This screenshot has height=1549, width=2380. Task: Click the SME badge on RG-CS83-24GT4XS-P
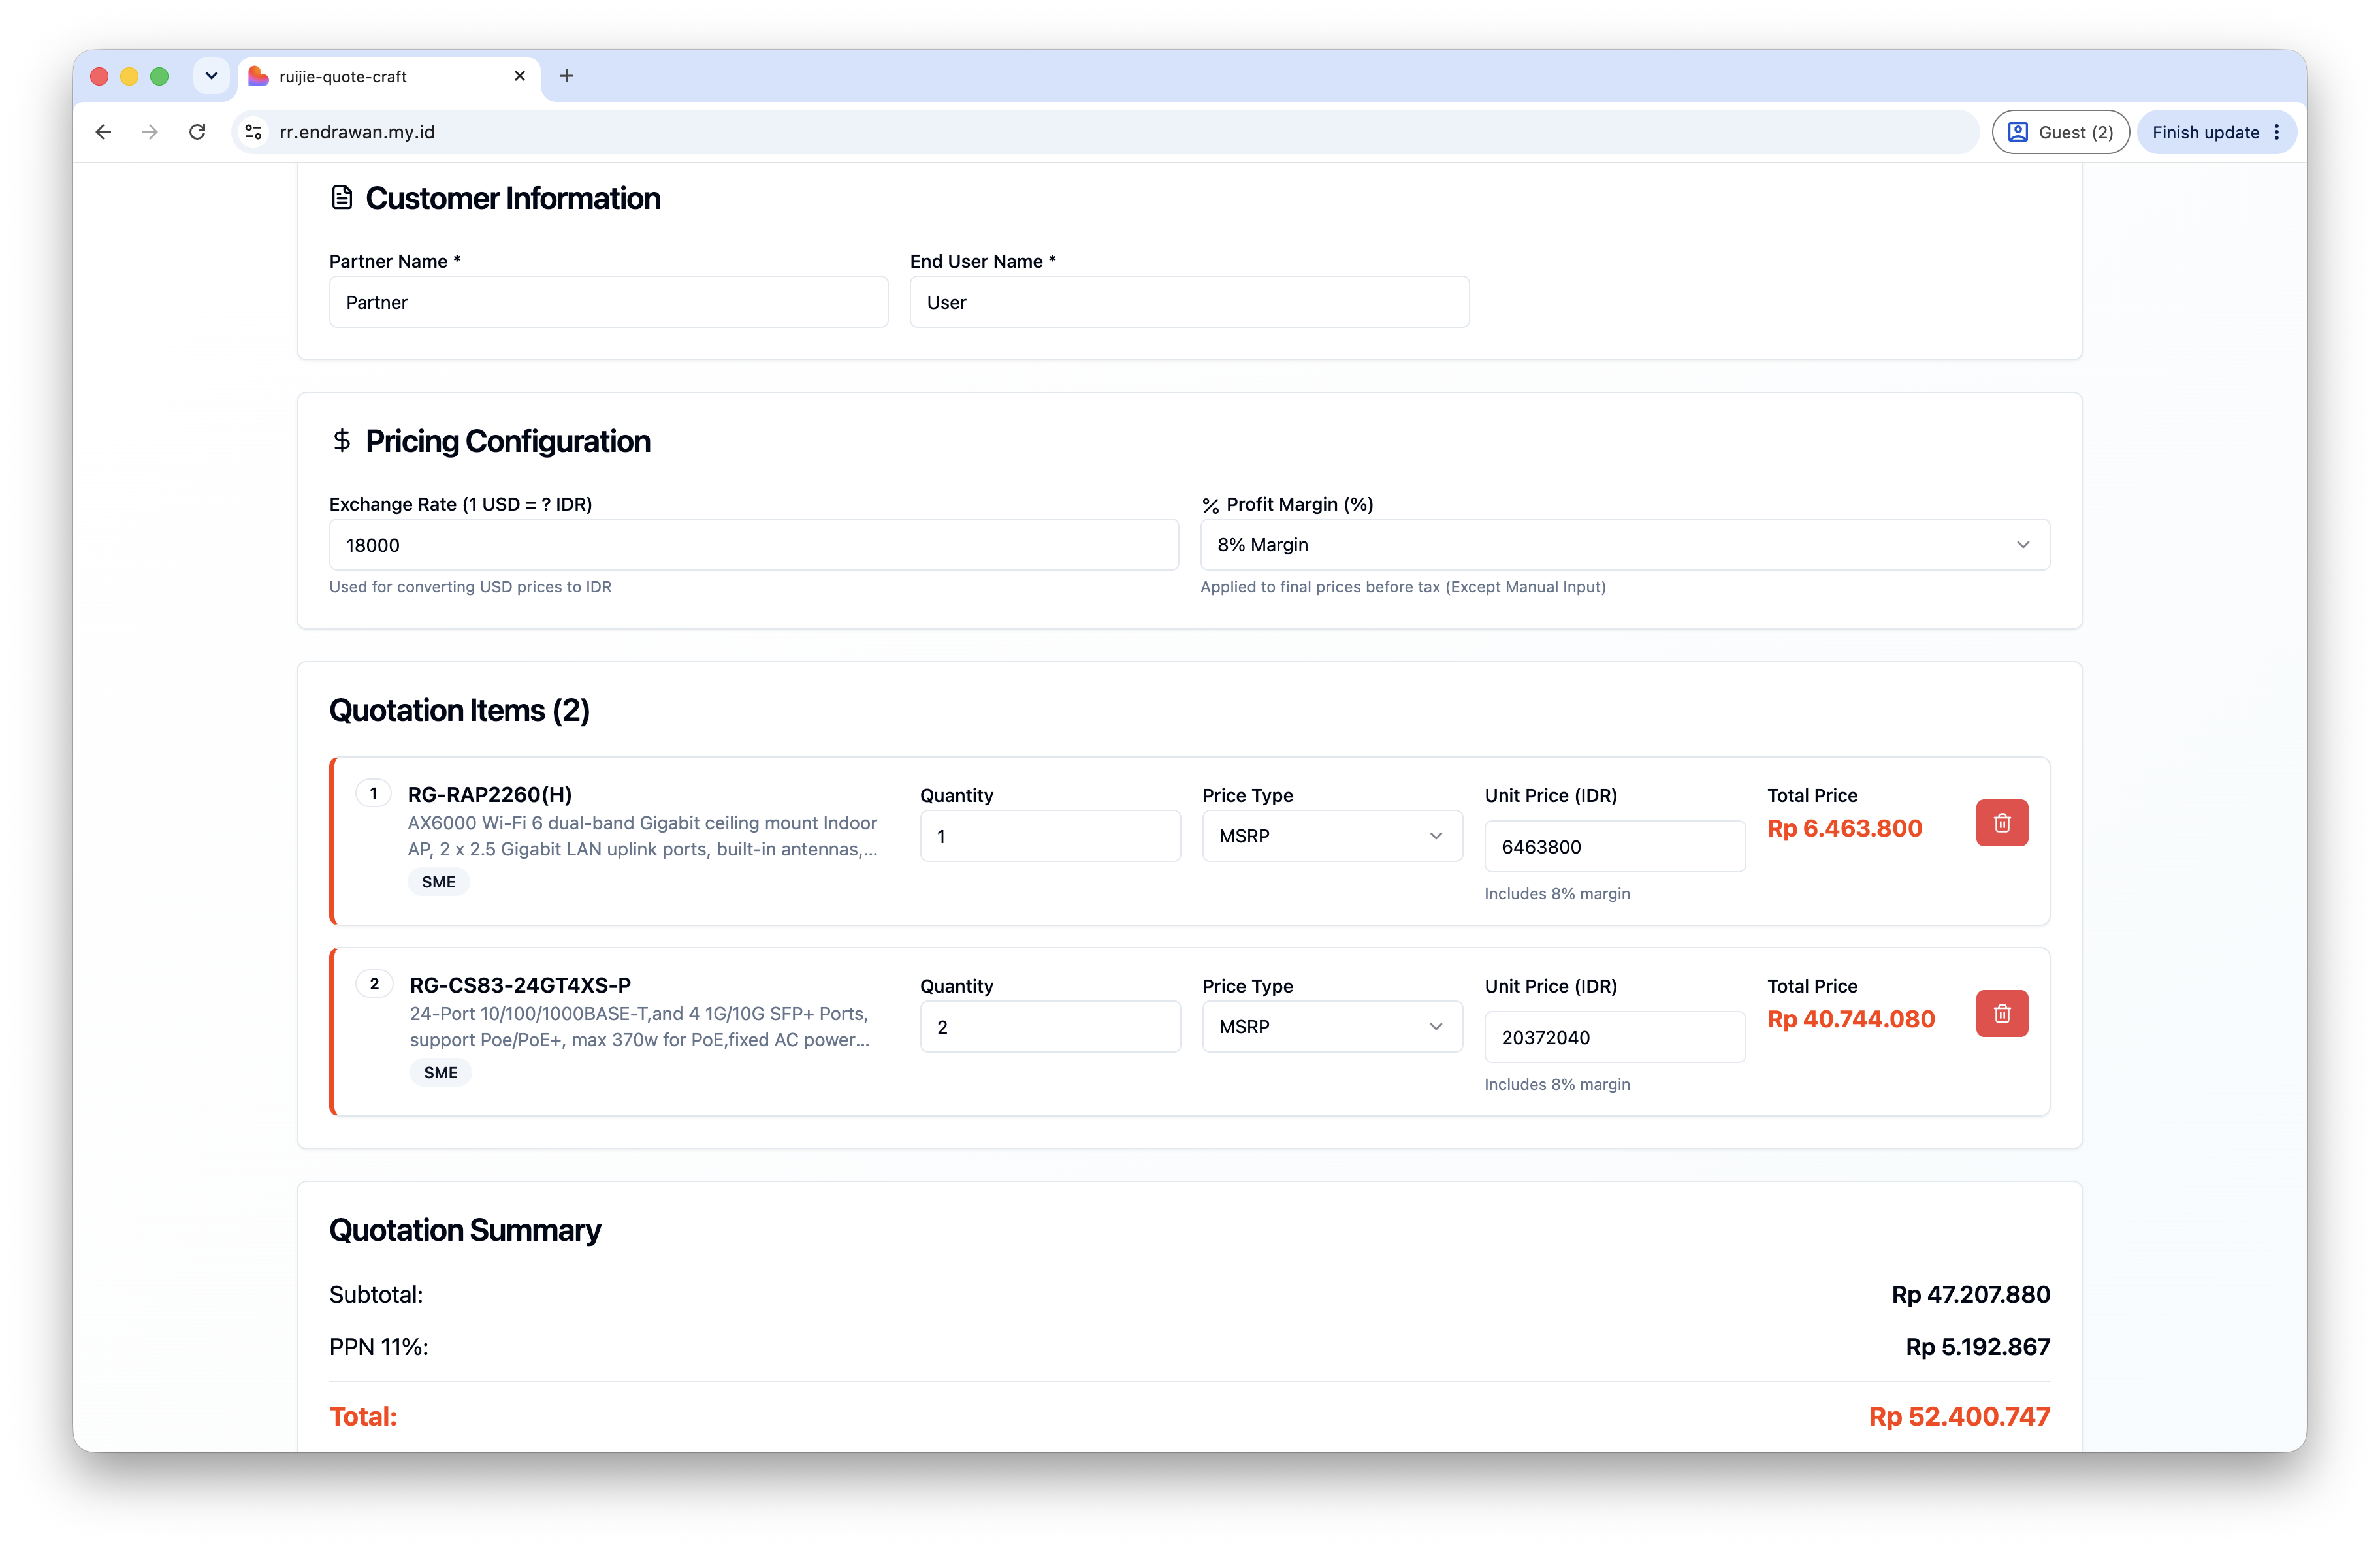[440, 1073]
